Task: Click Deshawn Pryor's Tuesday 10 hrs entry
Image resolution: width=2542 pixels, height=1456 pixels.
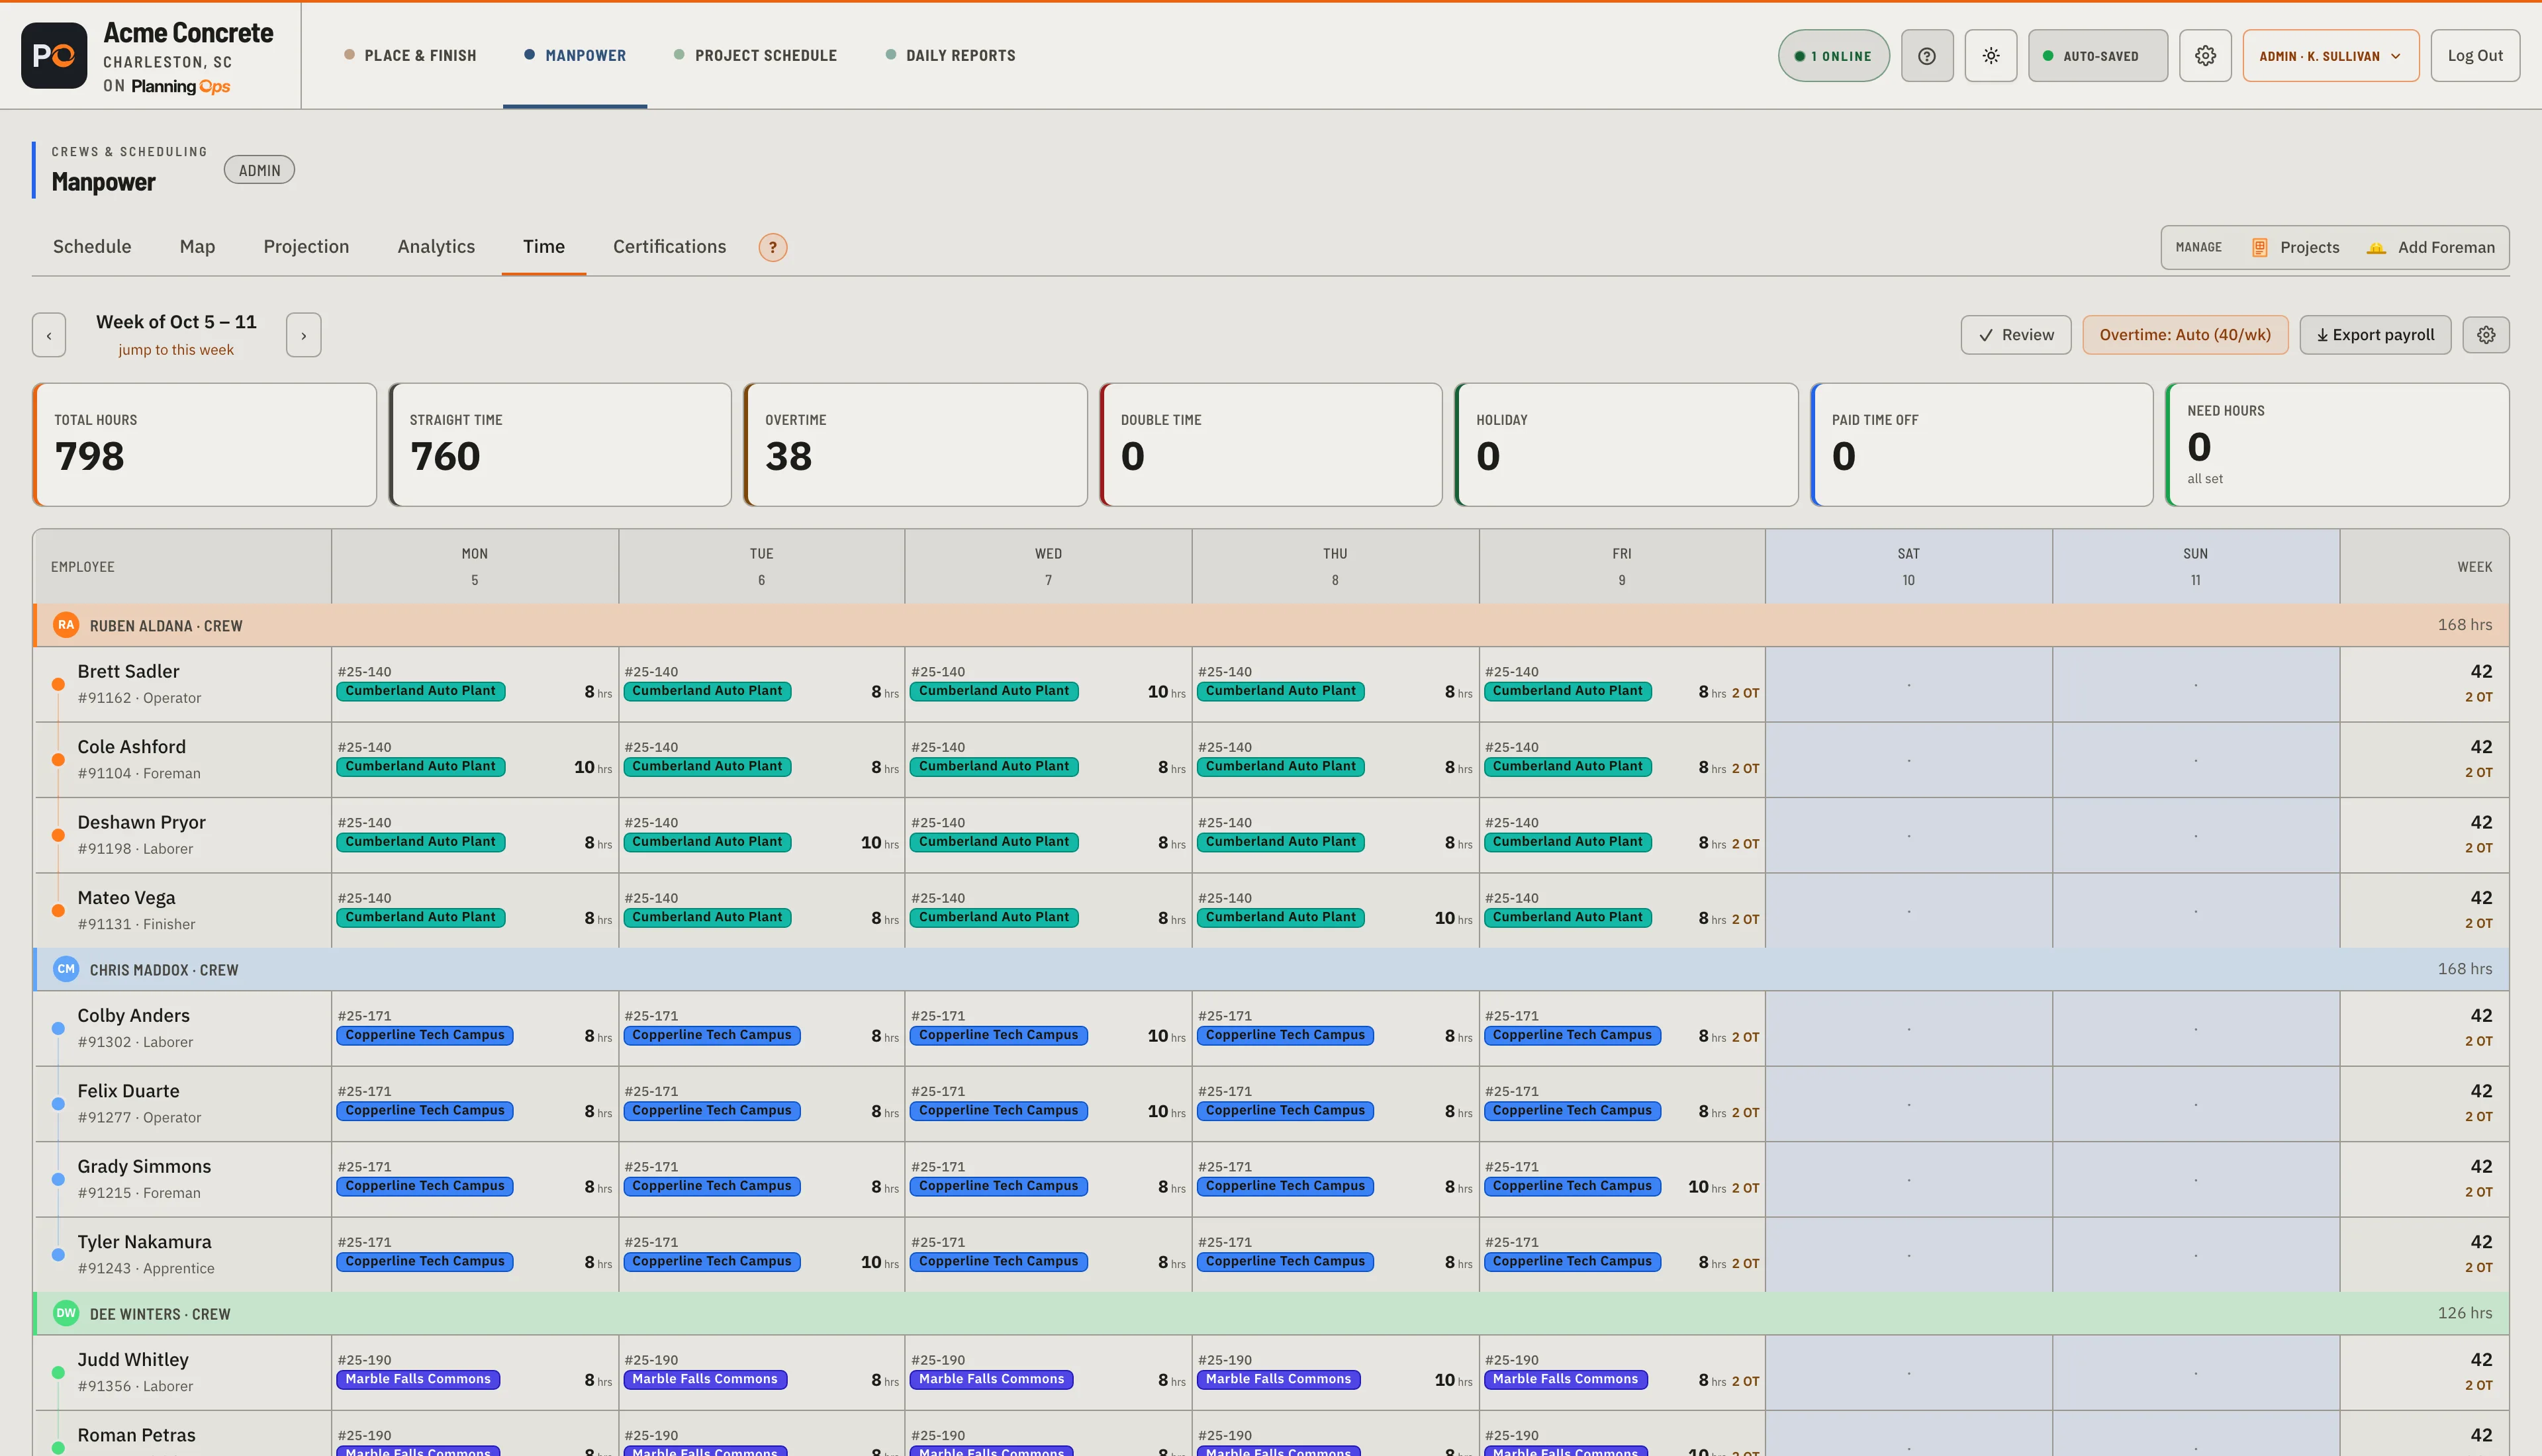Action: click(x=879, y=843)
